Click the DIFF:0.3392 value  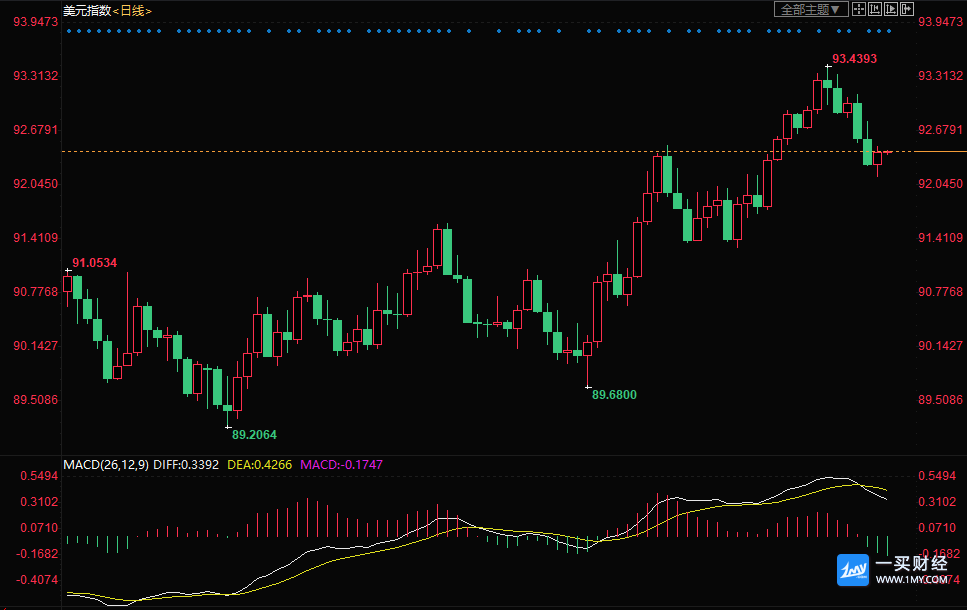click(x=186, y=464)
